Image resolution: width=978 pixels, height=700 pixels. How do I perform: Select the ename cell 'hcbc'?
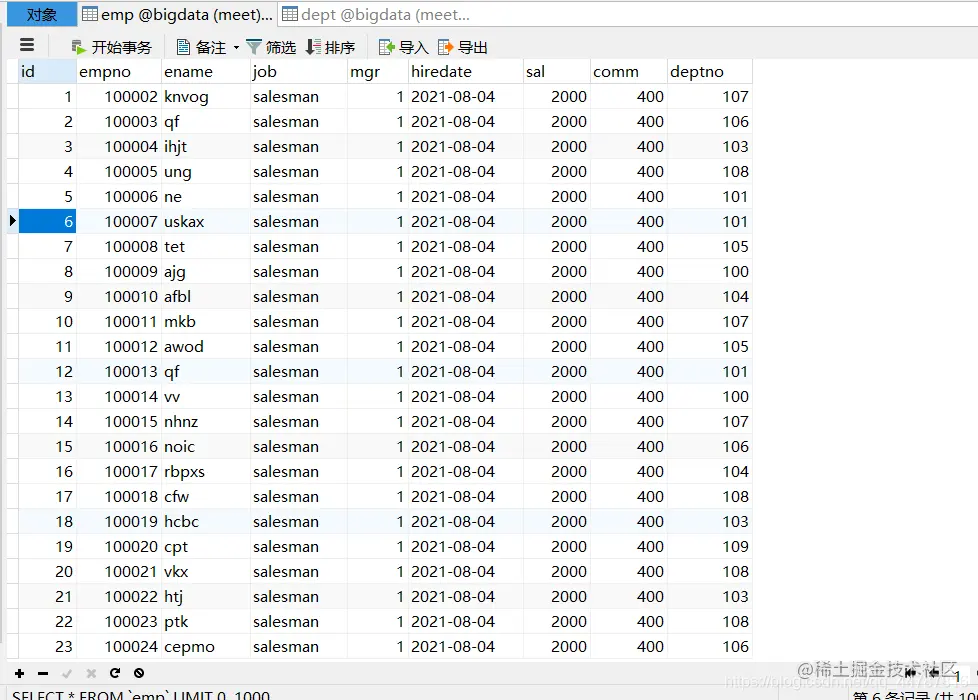tap(205, 522)
